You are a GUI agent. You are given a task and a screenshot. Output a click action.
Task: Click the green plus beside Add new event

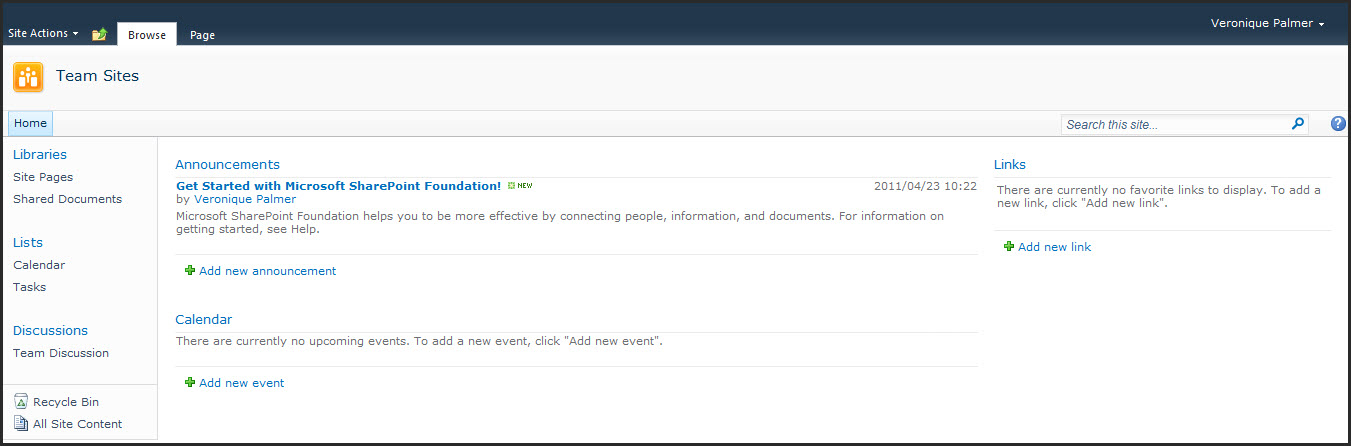pos(190,383)
